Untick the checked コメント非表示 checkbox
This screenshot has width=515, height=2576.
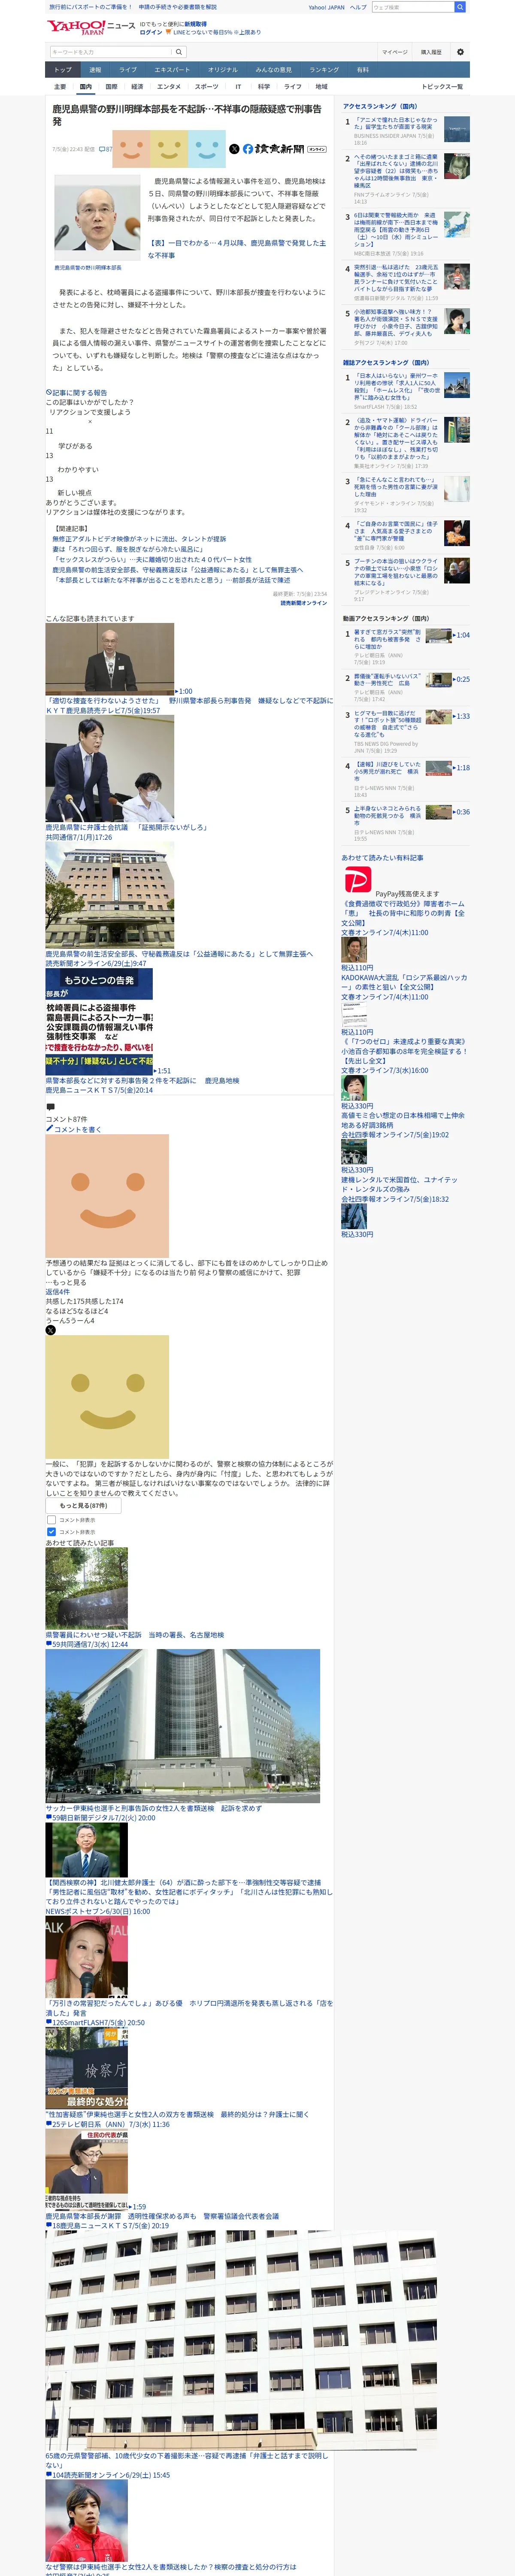point(51,1531)
